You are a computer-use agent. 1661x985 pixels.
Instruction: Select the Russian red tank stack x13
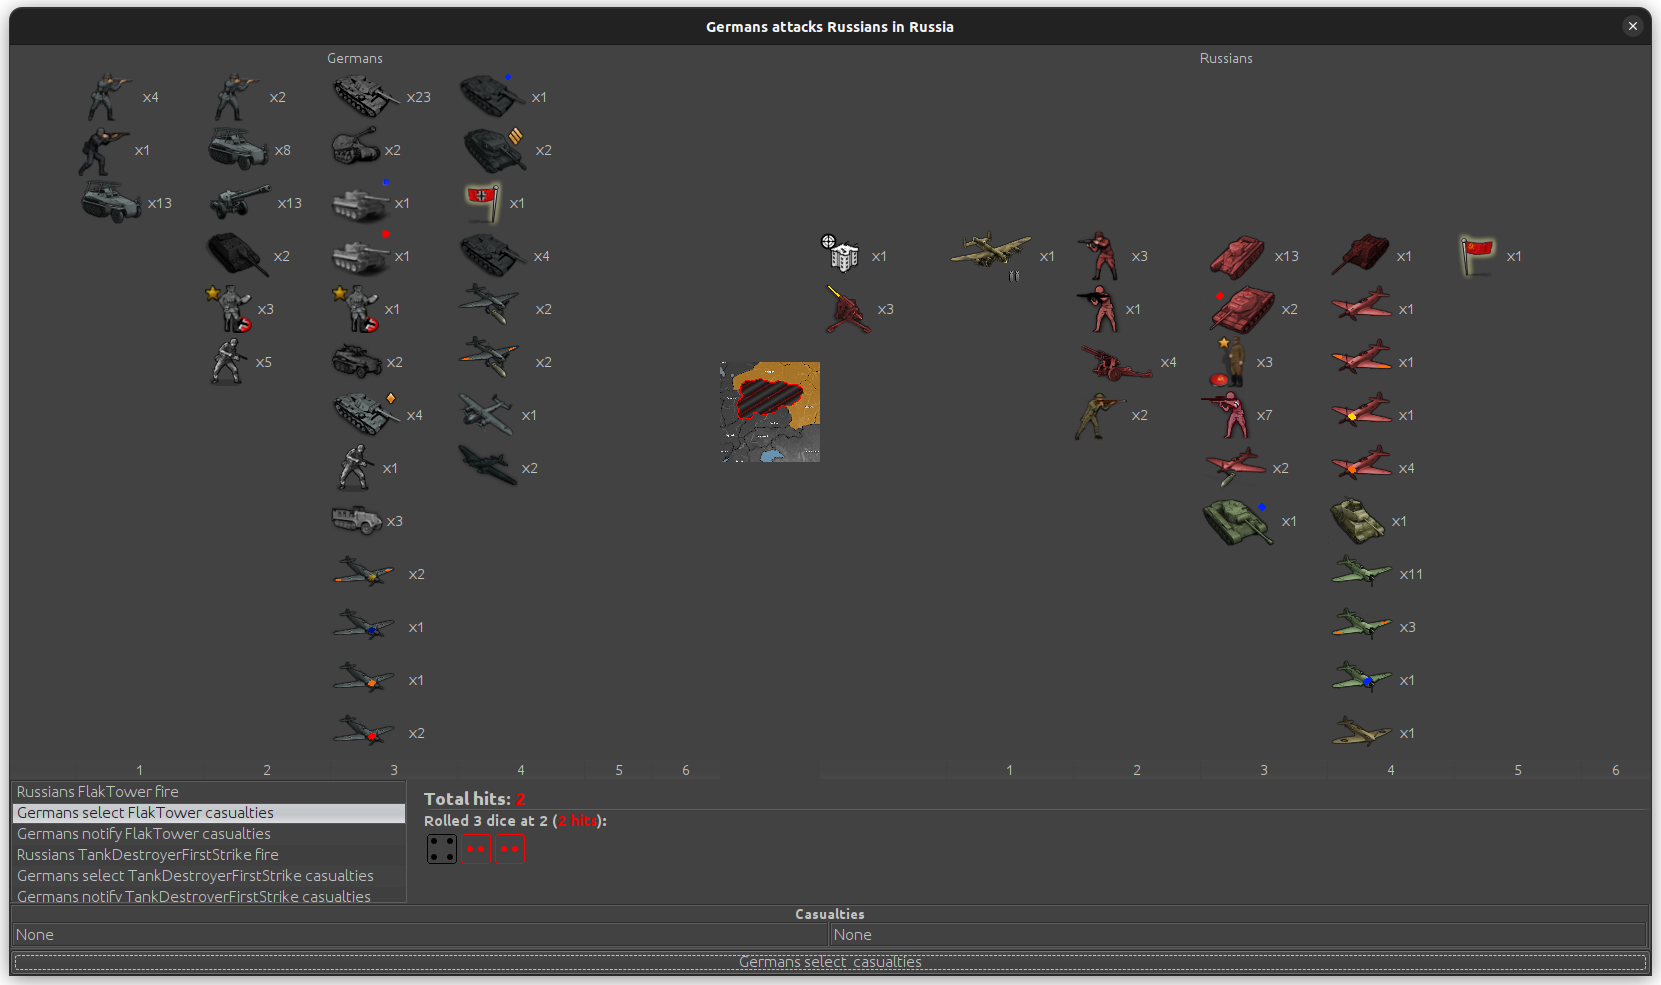(x=1238, y=256)
